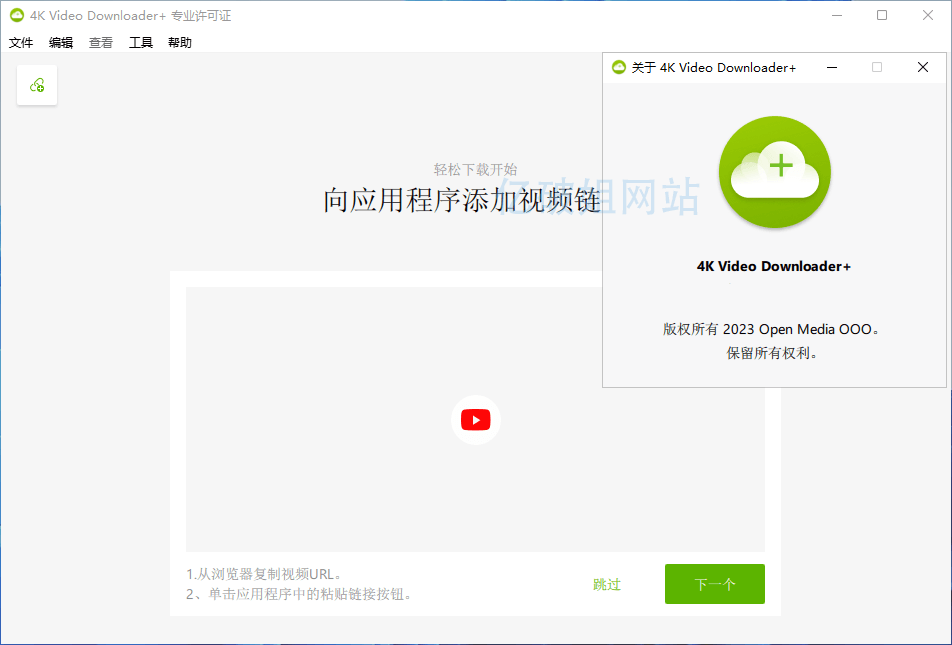The height and width of the screenshot is (645, 952).
Task: Open the 查看 menu
Action: click(x=101, y=43)
